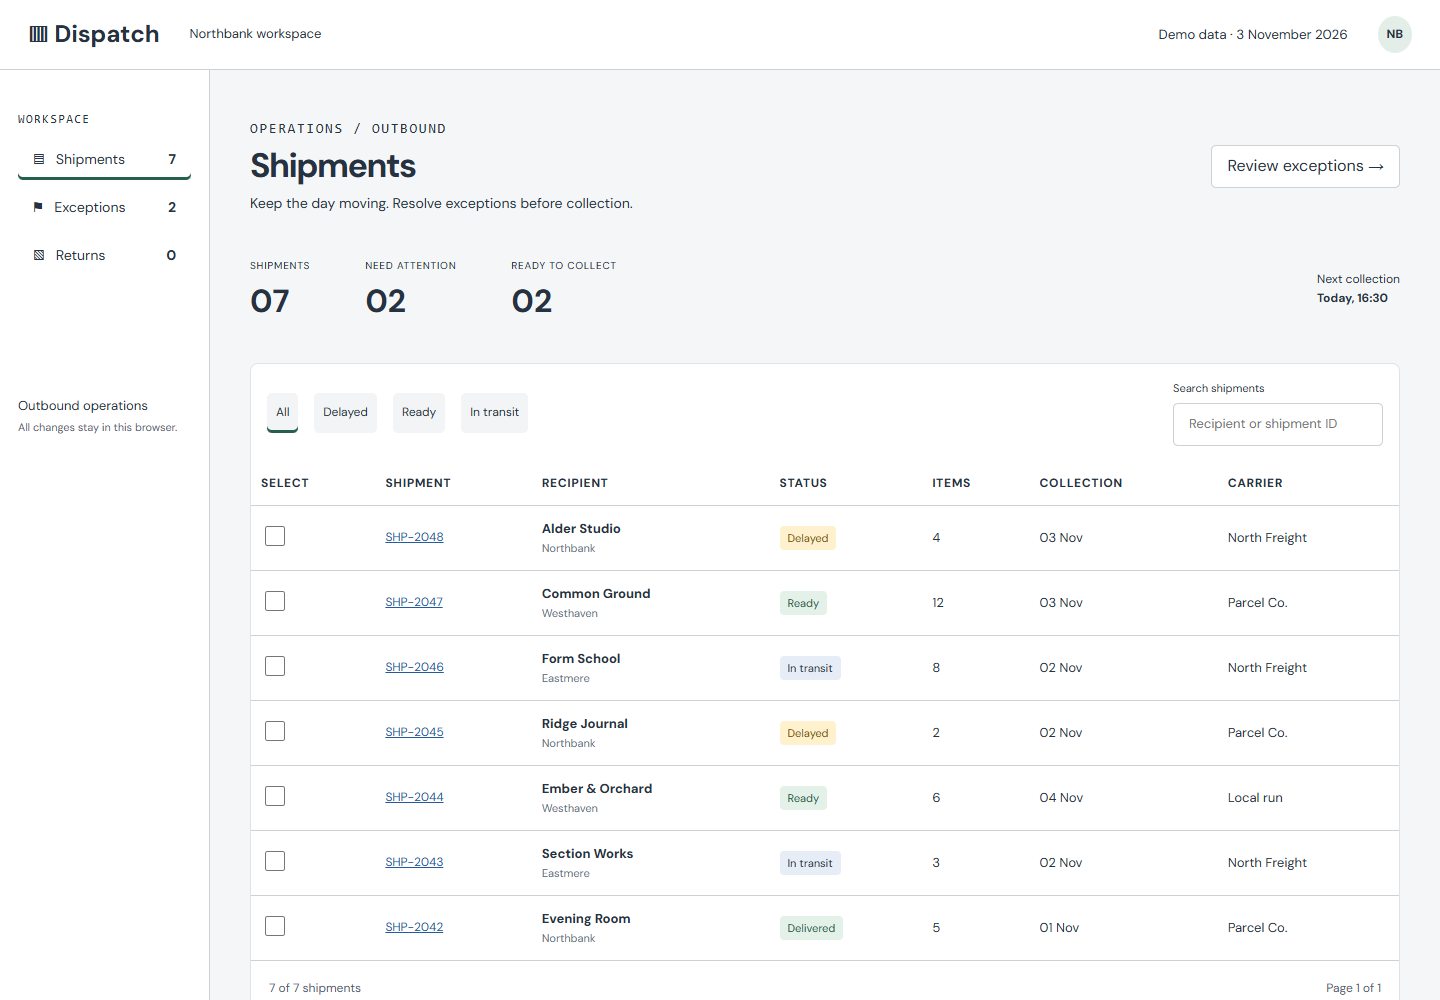
Task: Filter shipments by Ready
Action: pyautogui.click(x=419, y=412)
